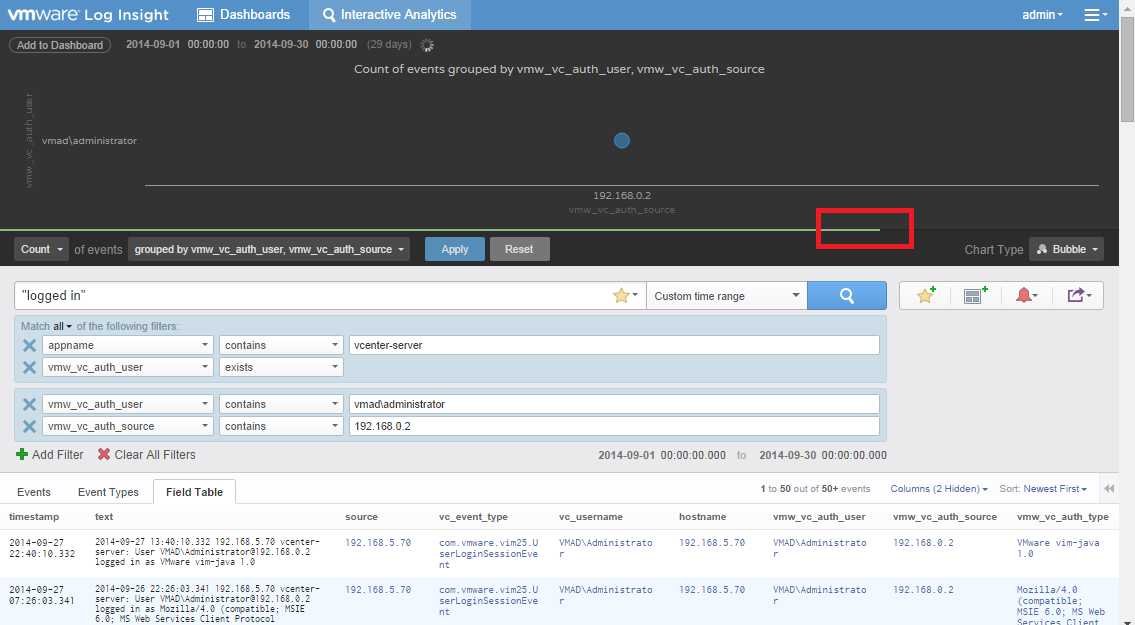This screenshot has height=625, width=1135.
Task: Click the Apply button
Action: pyautogui.click(x=455, y=249)
